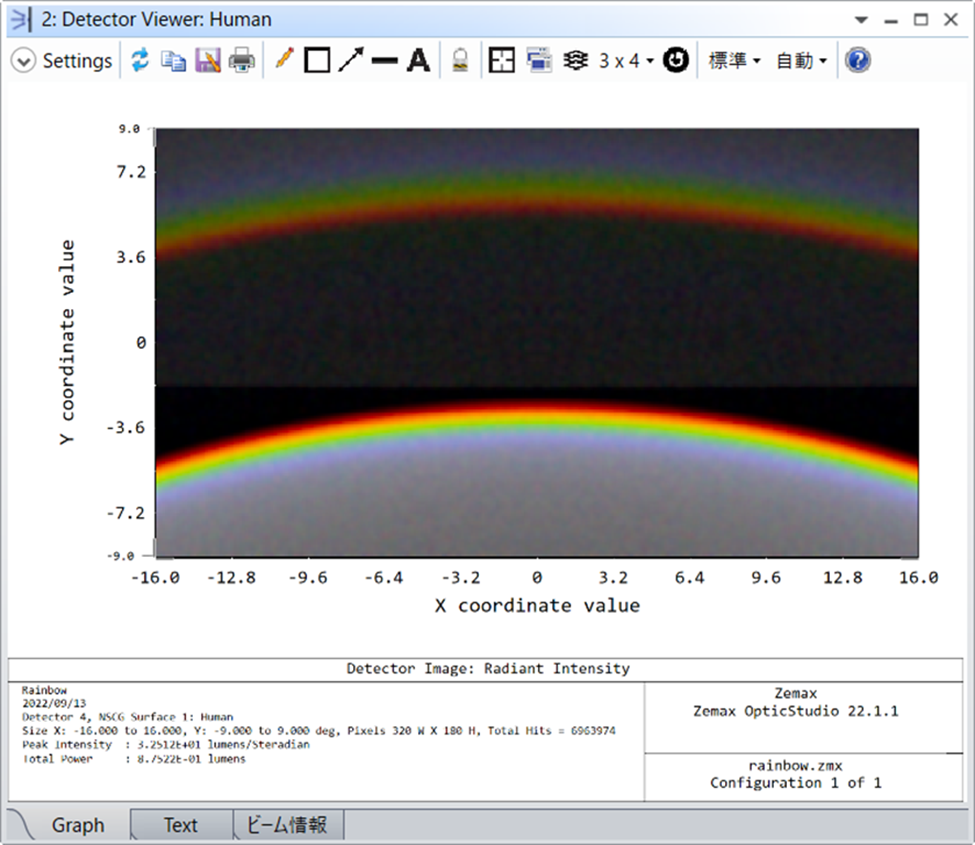Open the ビーム情報 tab
Viewport: 975px width, 845px height.
287,825
